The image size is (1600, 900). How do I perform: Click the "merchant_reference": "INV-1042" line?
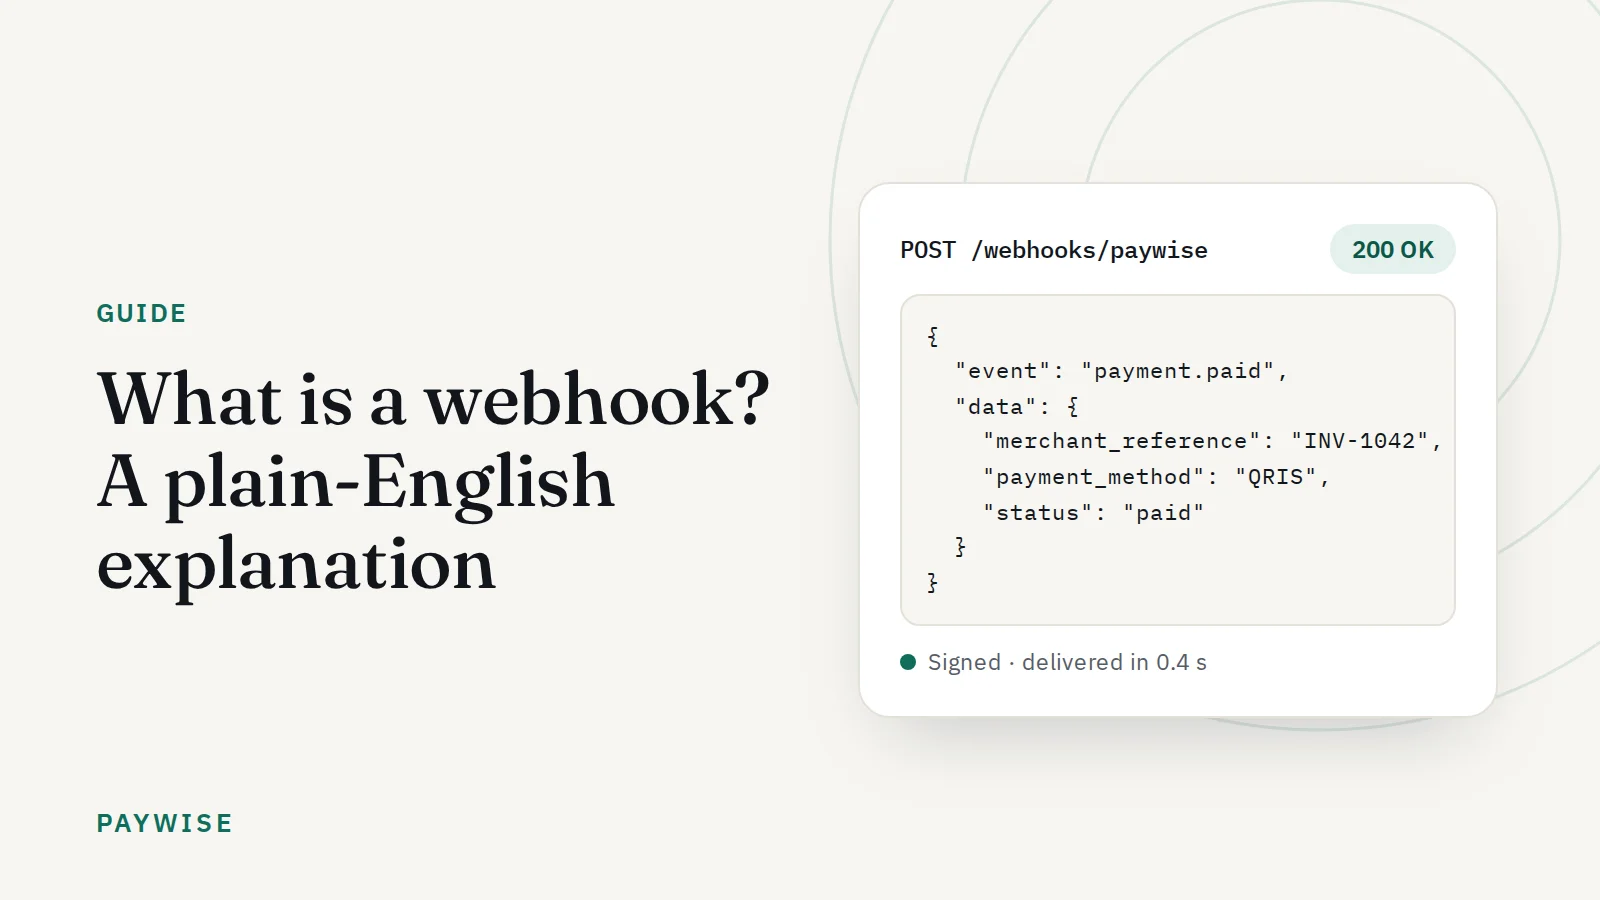(x=1212, y=441)
